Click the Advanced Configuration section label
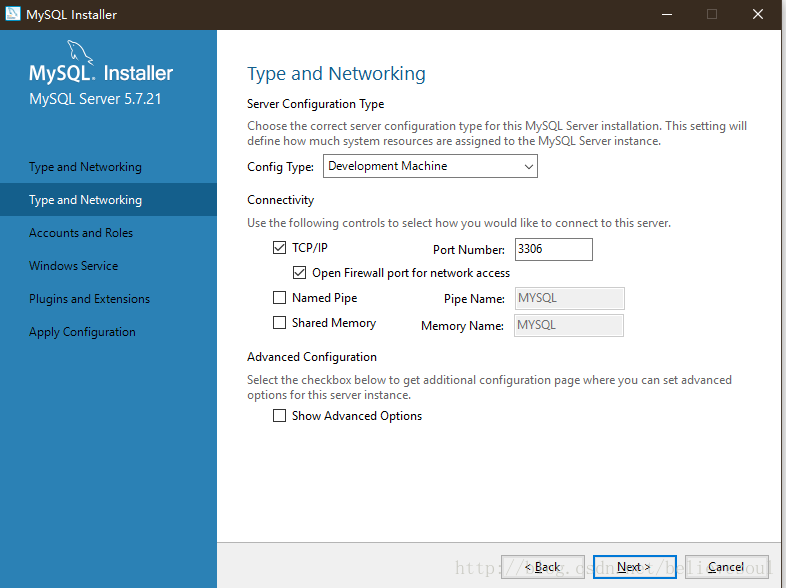This screenshot has height=588, width=786. tap(312, 357)
